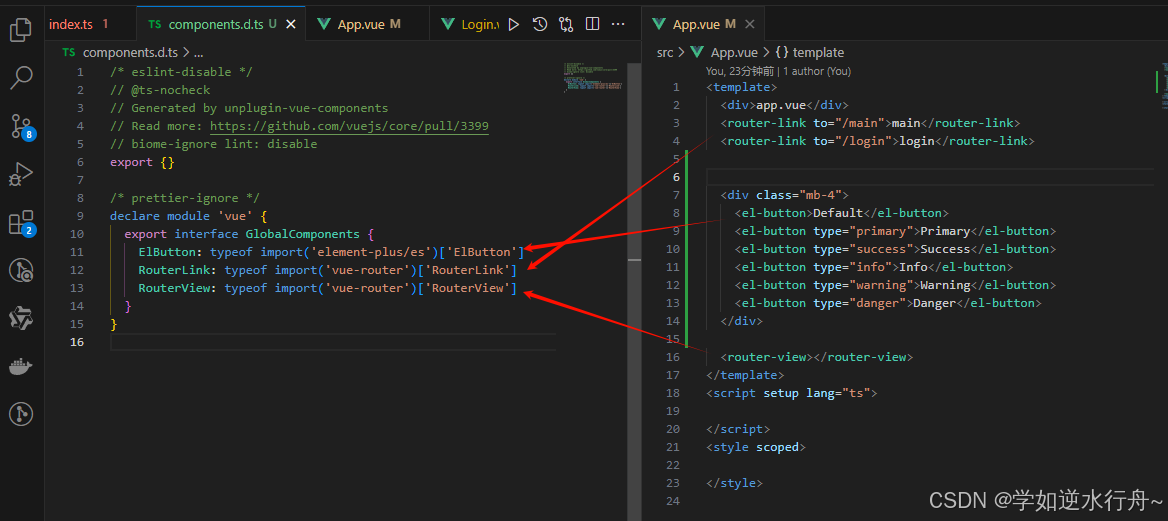Image resolution: width=1168 pixels, height=521 pixels.
Task: Click the 'style scoped' line
Action: [756, 447]
